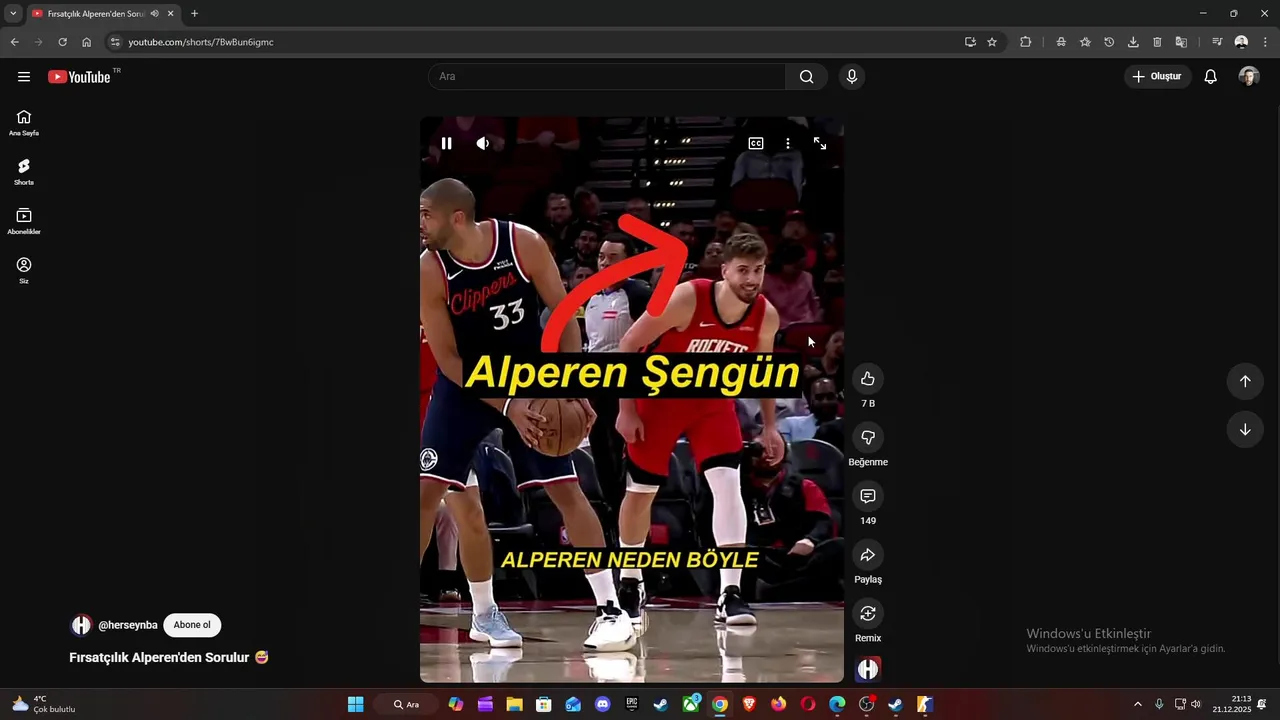
Task: Open the Chrome three-dot menu
Action: (1265, 42)
